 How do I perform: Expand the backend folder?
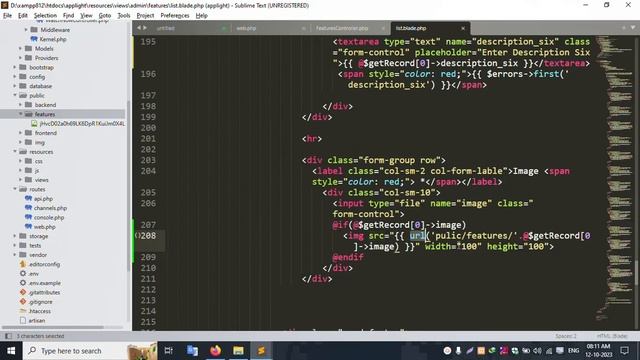pyautogui.click(x=20, y=105)
